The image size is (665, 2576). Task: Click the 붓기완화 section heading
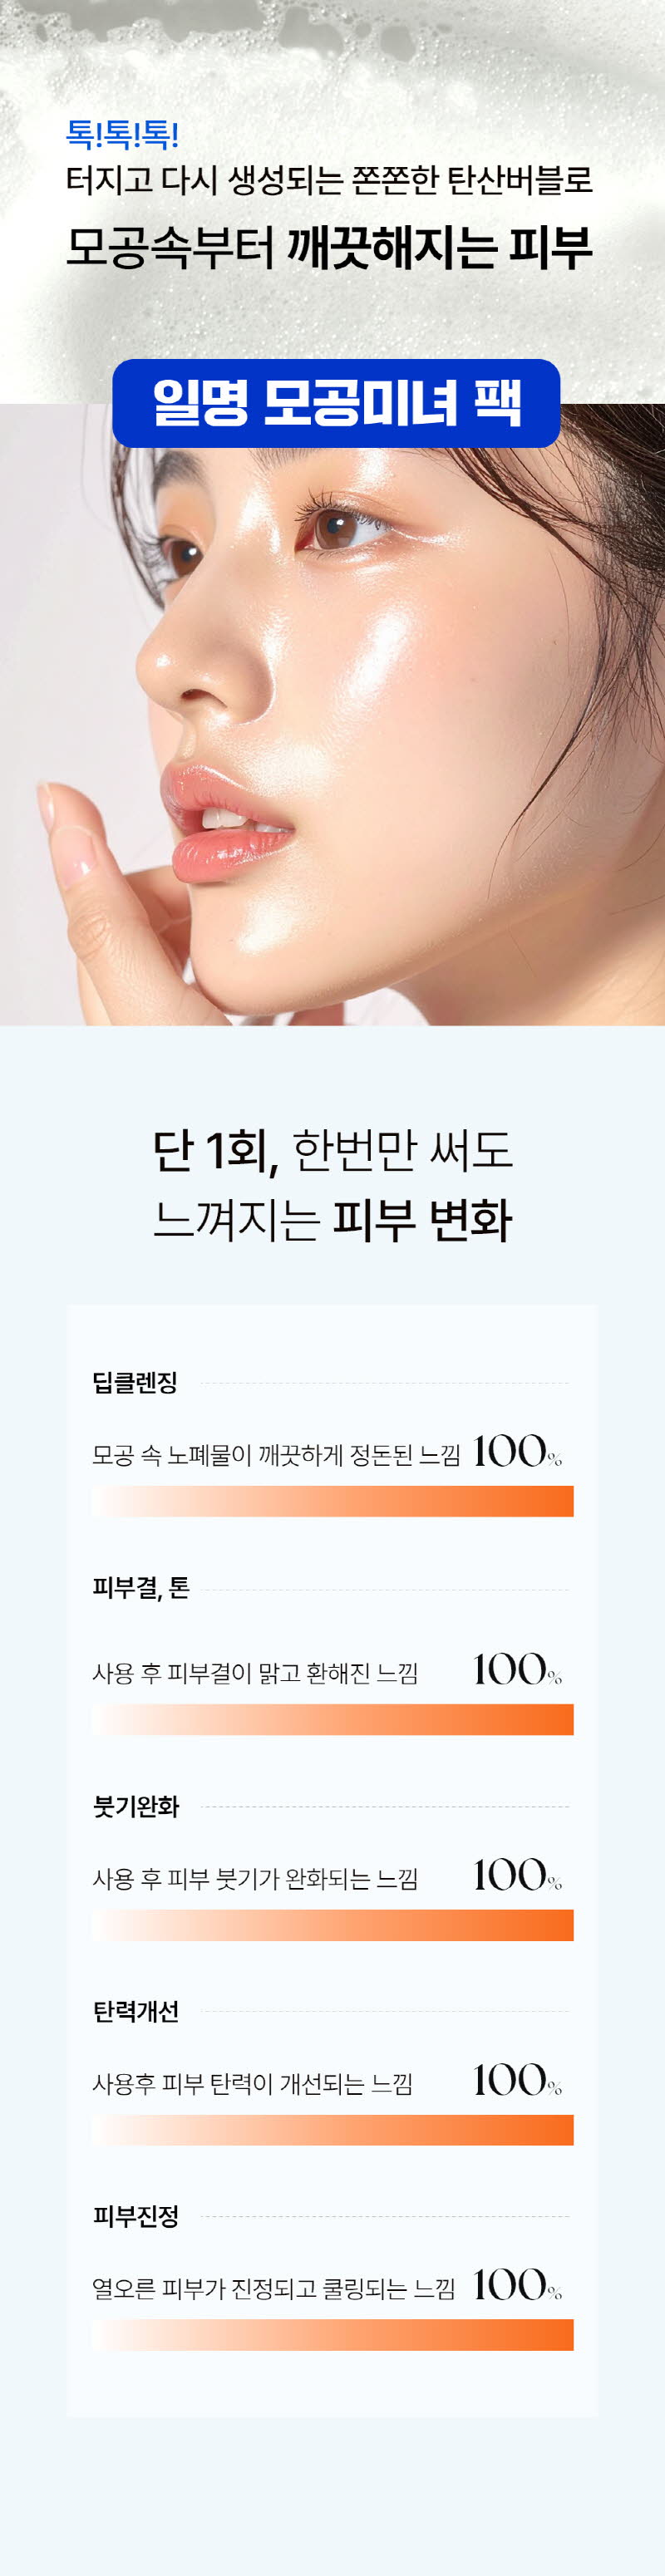point(136,1807)
